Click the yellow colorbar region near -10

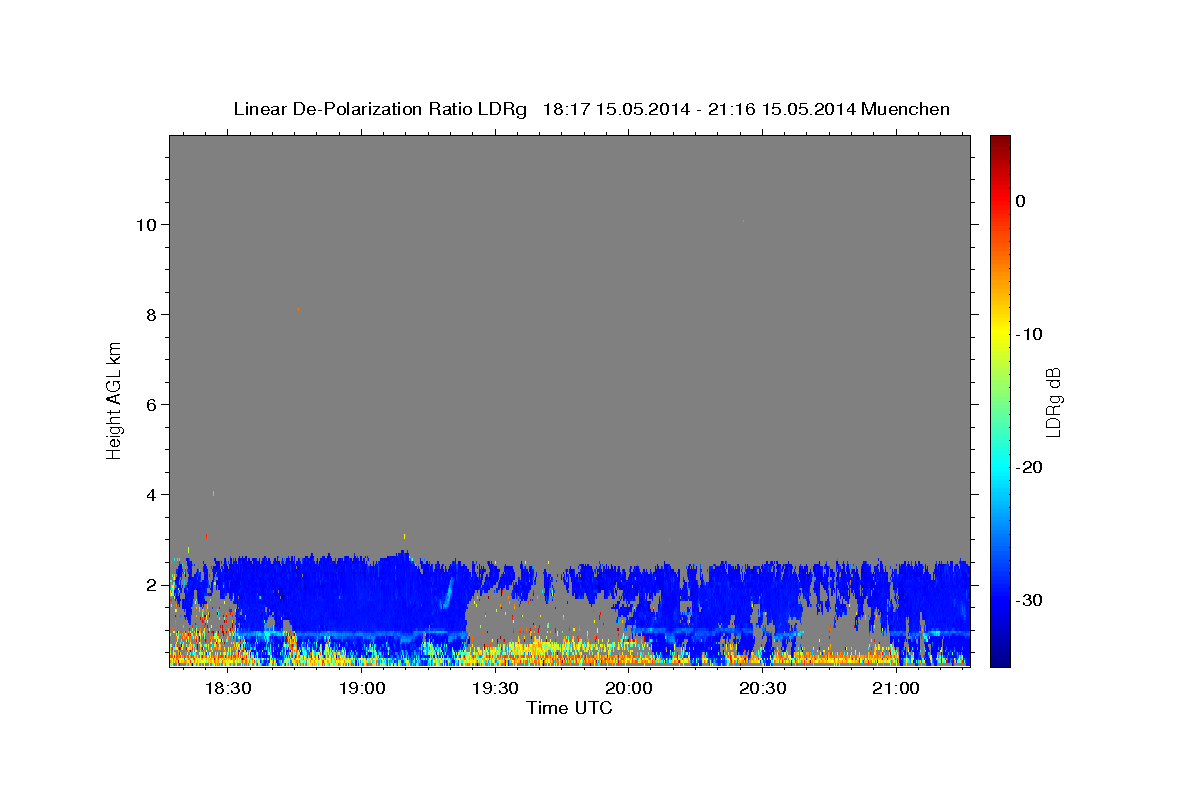click(1000, 334)
